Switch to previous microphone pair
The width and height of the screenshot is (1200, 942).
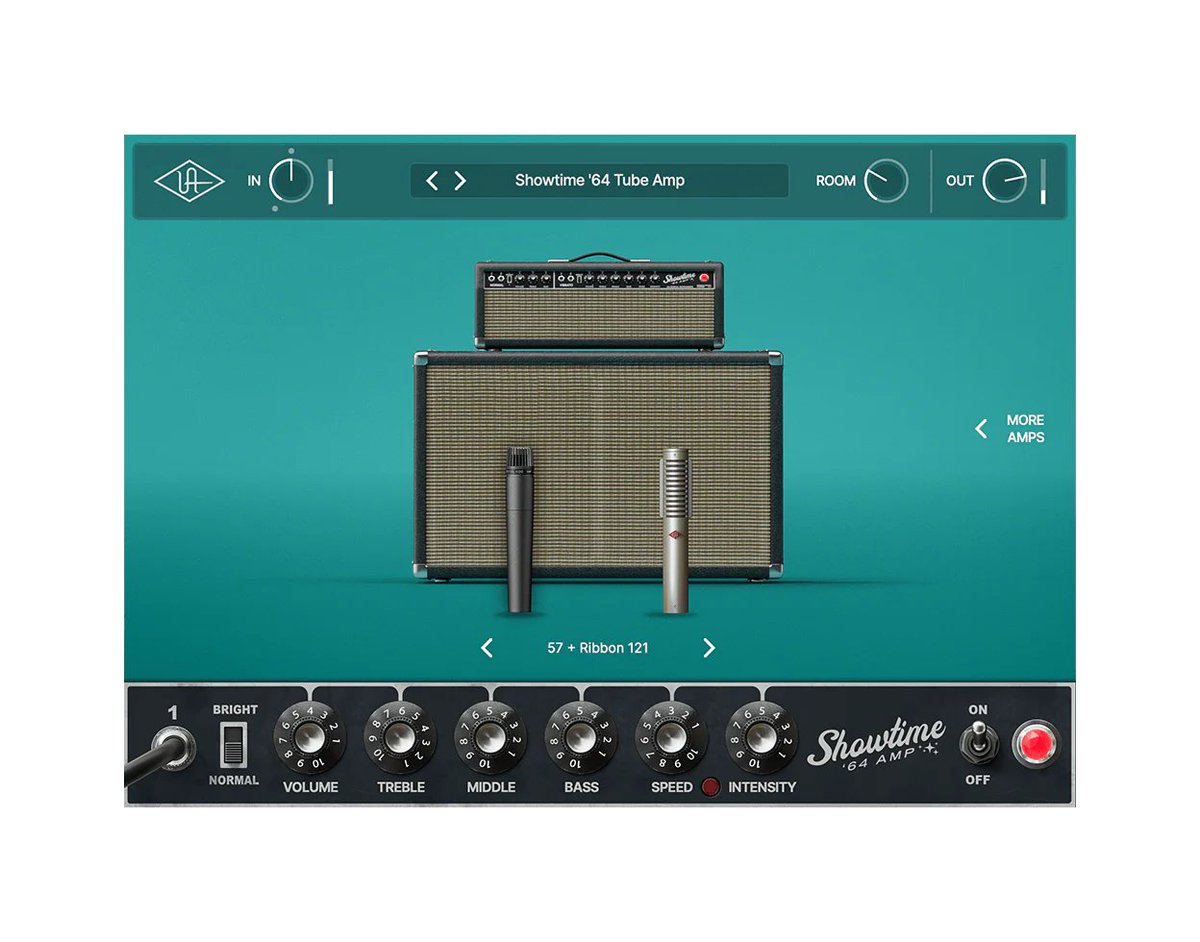click(487, 648)
